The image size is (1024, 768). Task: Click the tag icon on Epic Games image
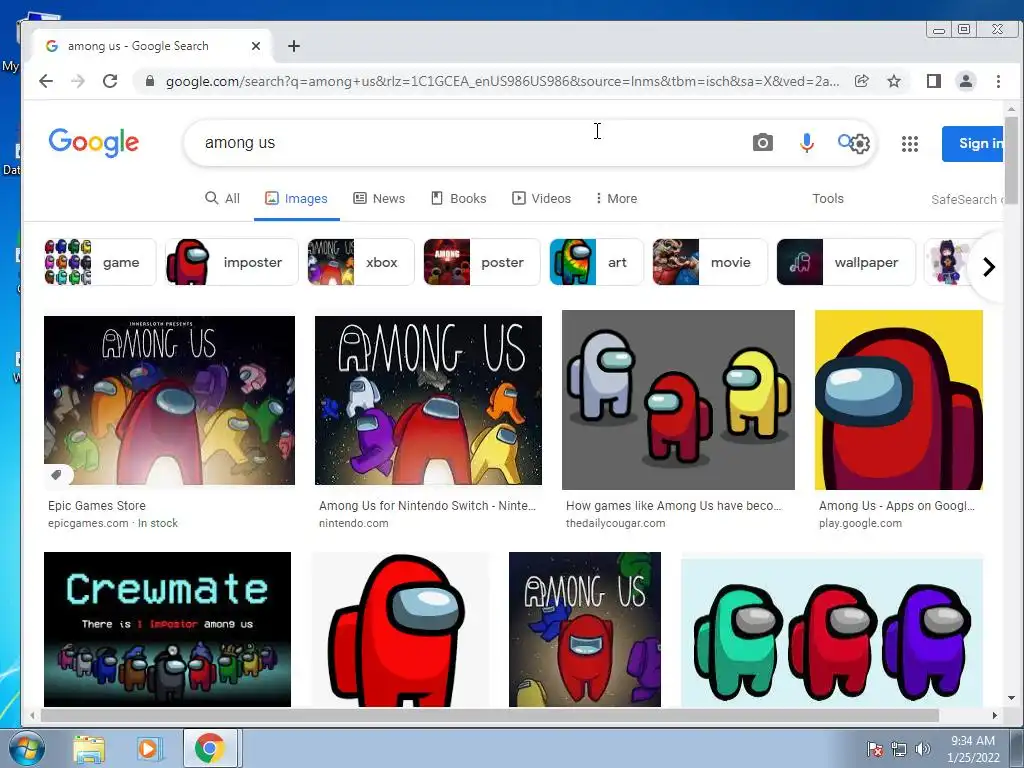57,475
